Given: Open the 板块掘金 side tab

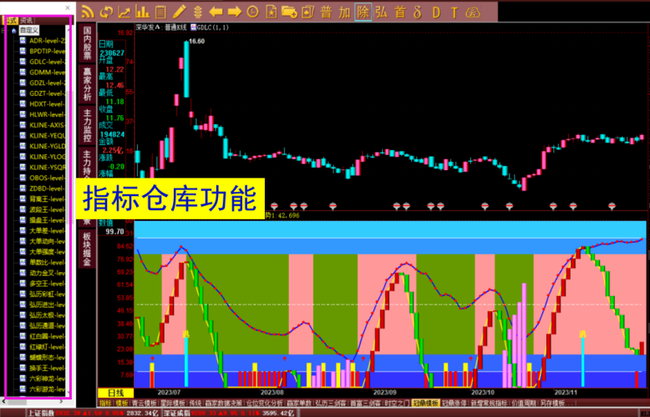Looking at the screenshot, I should [x=87, y=249].
